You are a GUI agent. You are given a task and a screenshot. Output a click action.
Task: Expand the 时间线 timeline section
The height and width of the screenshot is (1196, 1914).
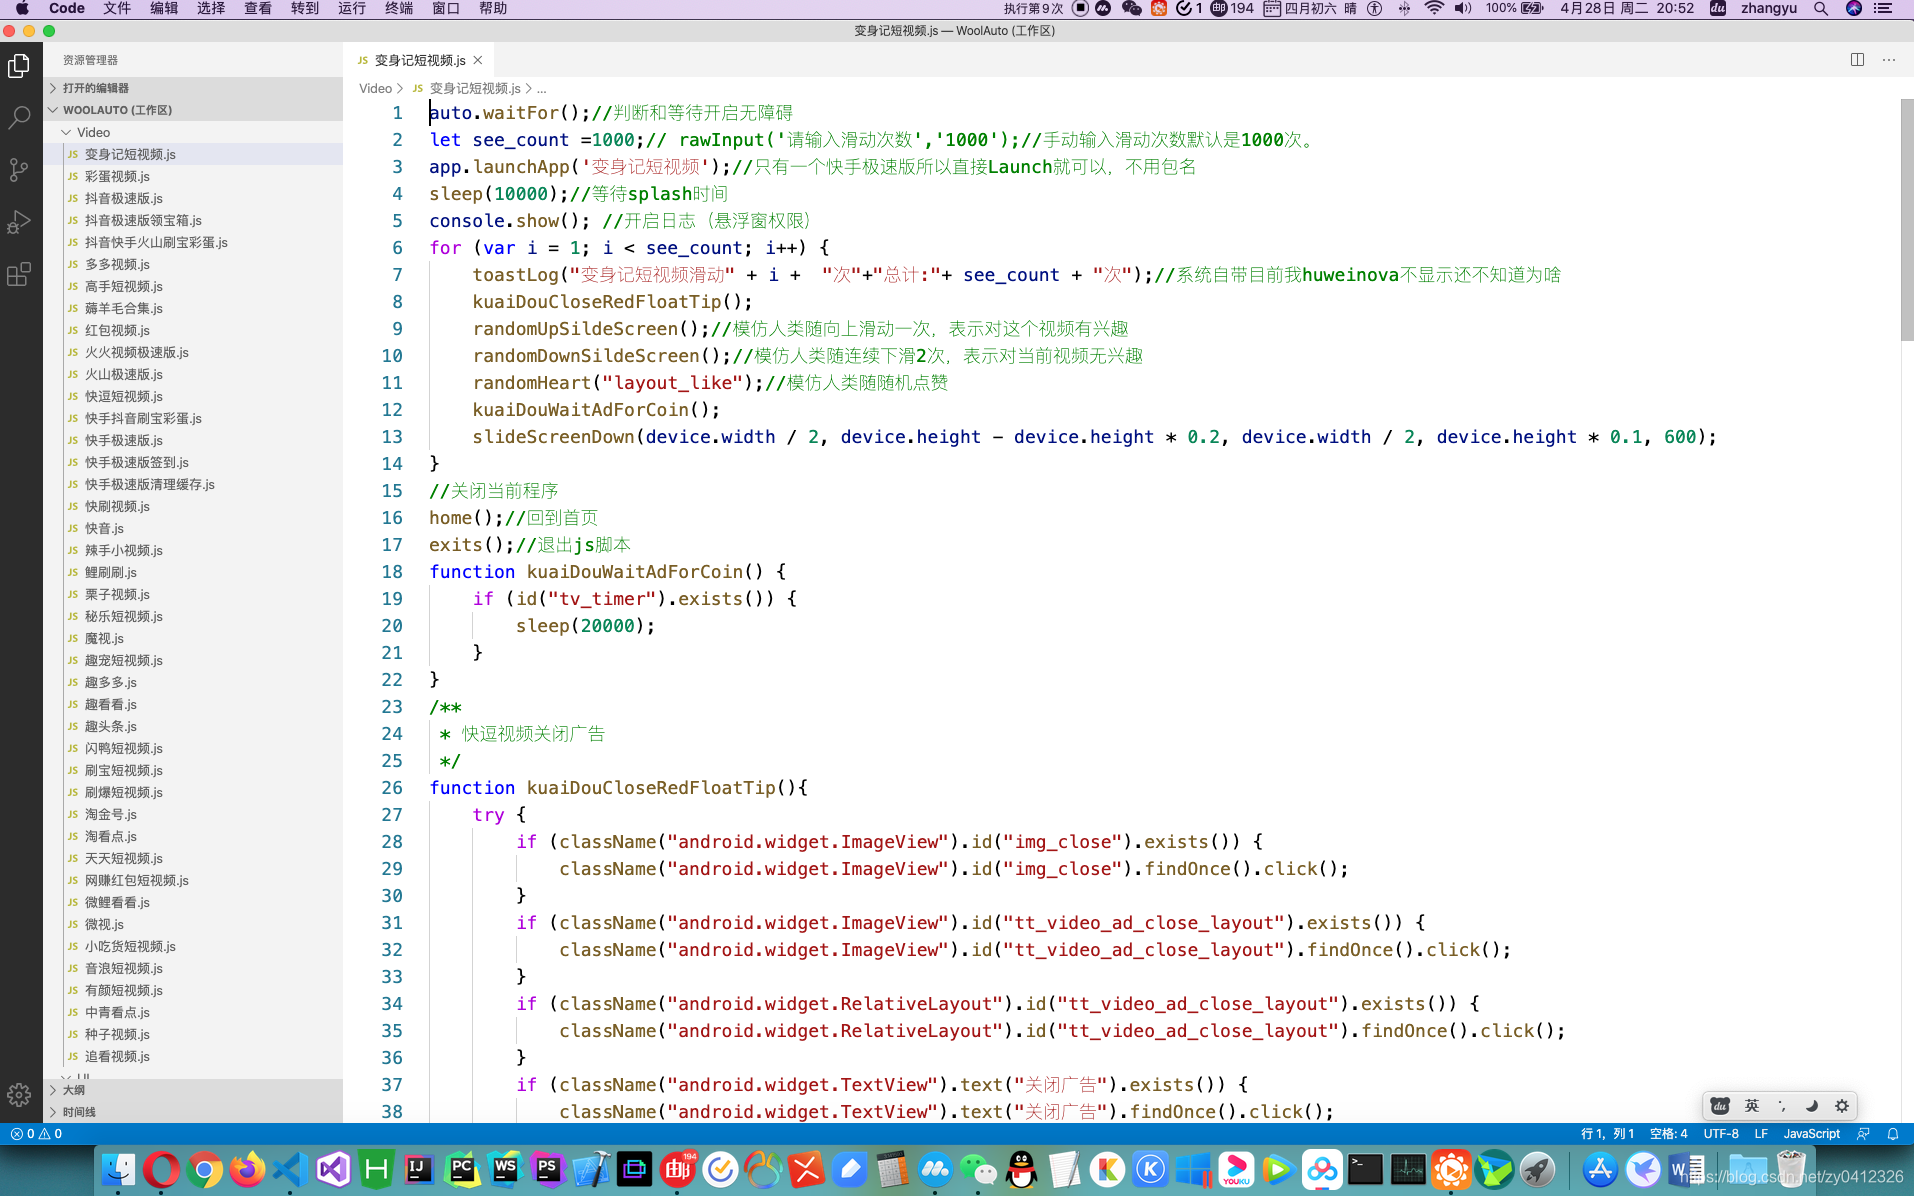(x=193, y=1112)
